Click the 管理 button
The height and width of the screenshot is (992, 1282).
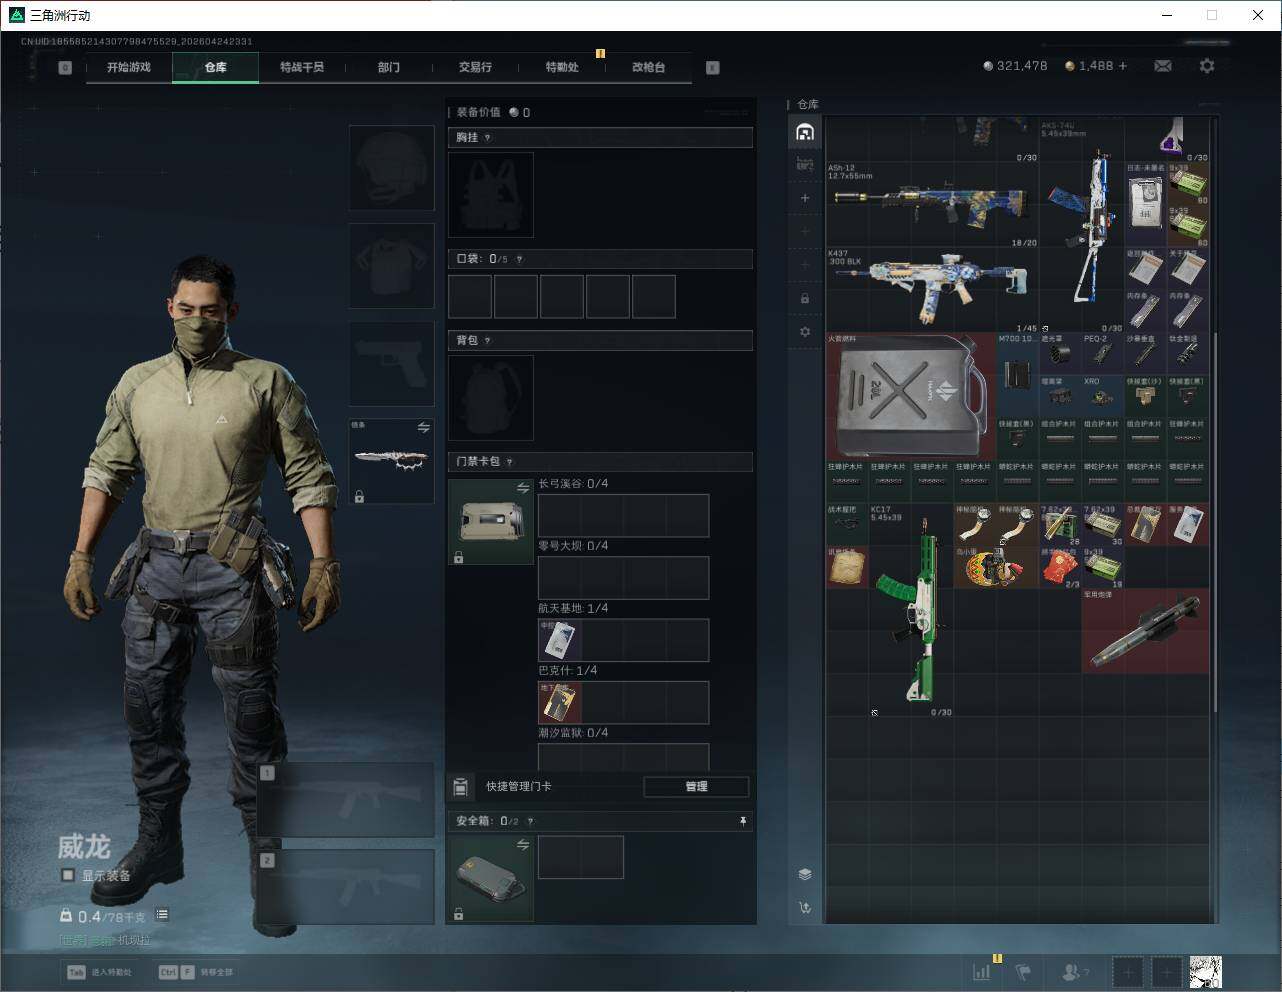pos(696,786)
